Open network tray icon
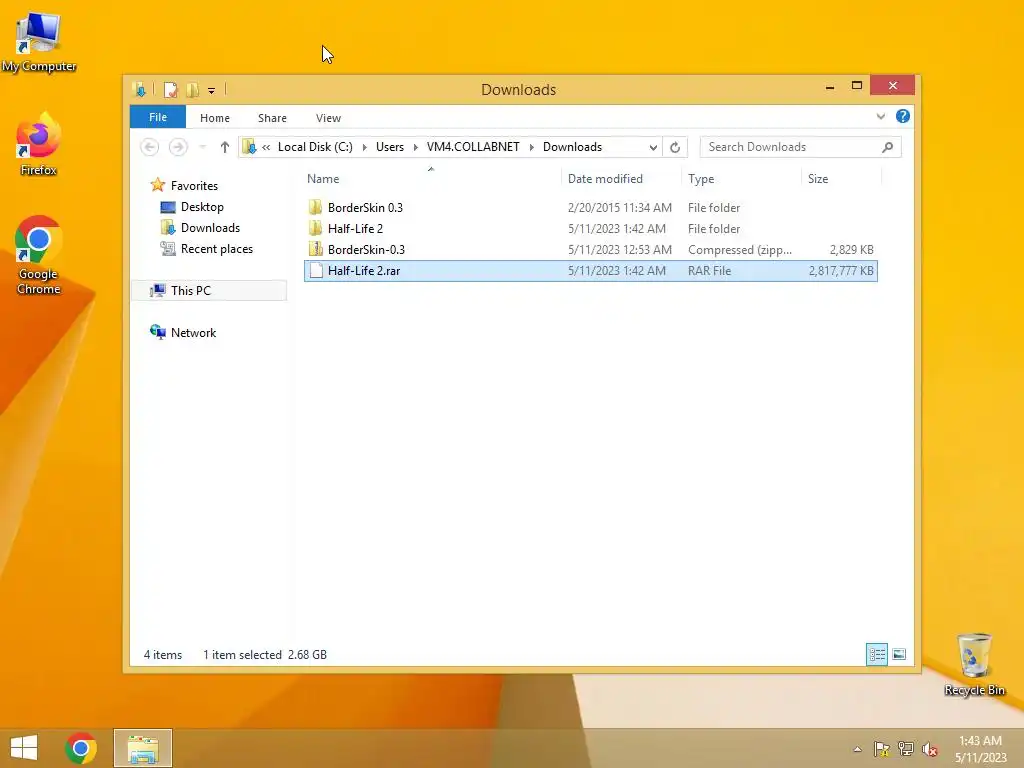This screenshot has height=768, width=1024. (906, 749)
